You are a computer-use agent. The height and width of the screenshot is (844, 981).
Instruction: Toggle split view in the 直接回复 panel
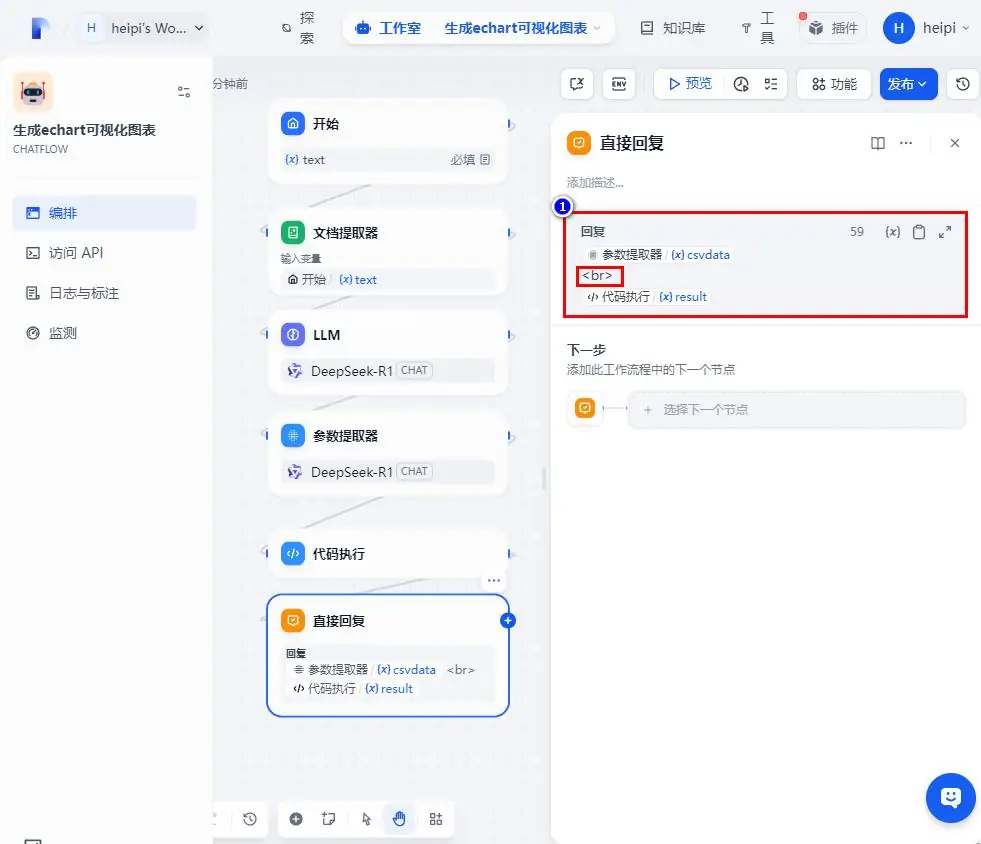click(877, 143)
